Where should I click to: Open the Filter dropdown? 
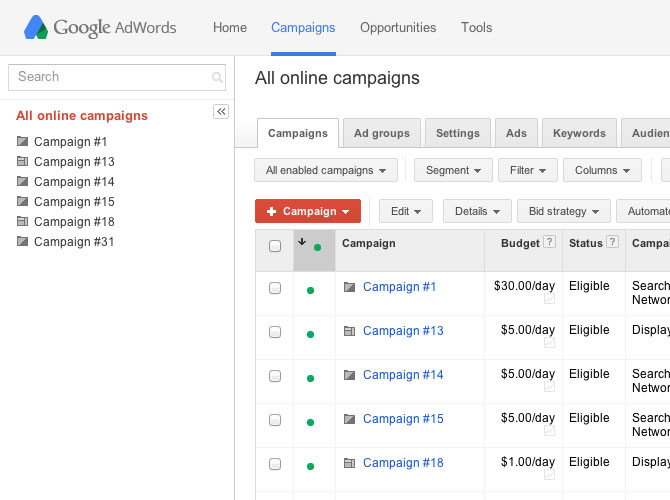click(x=528, y=170)
